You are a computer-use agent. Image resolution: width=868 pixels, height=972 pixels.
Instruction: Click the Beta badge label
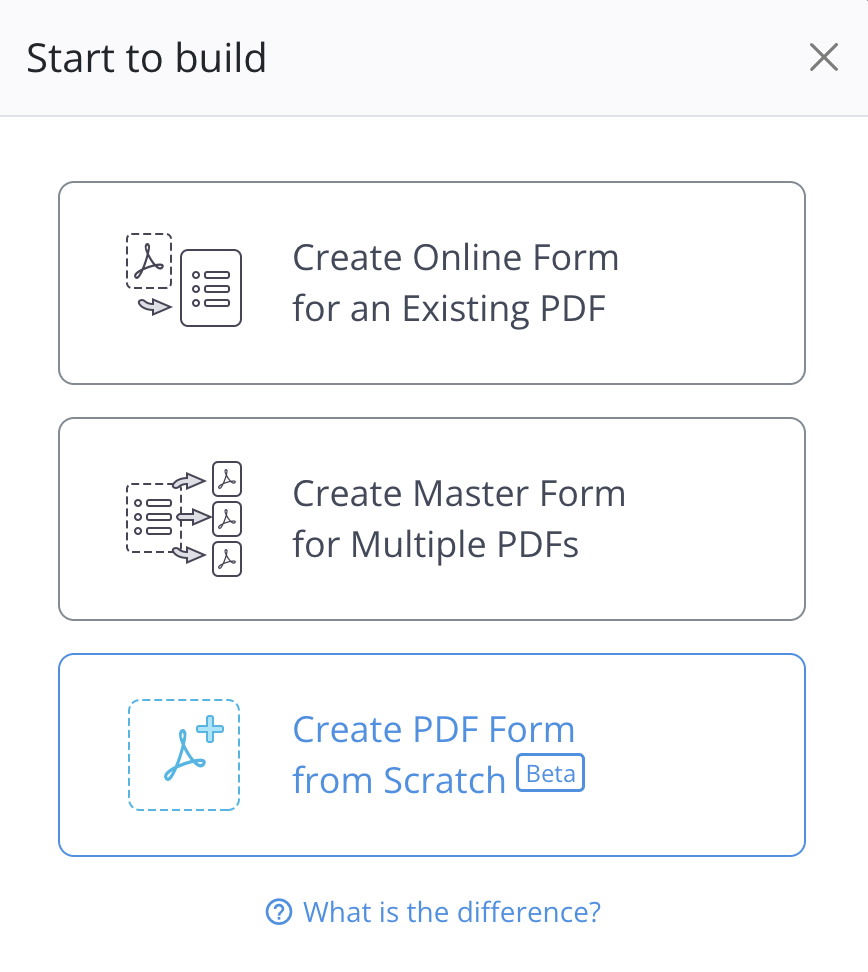pyautogui.click(x=550, y=774)
